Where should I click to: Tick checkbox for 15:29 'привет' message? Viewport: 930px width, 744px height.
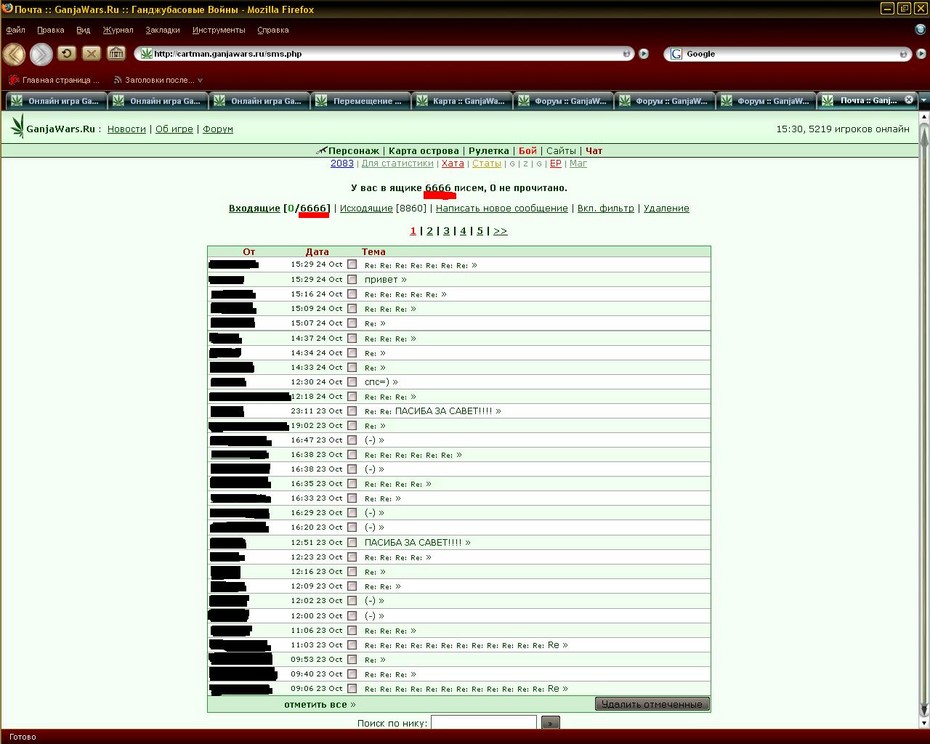[352, 279]
